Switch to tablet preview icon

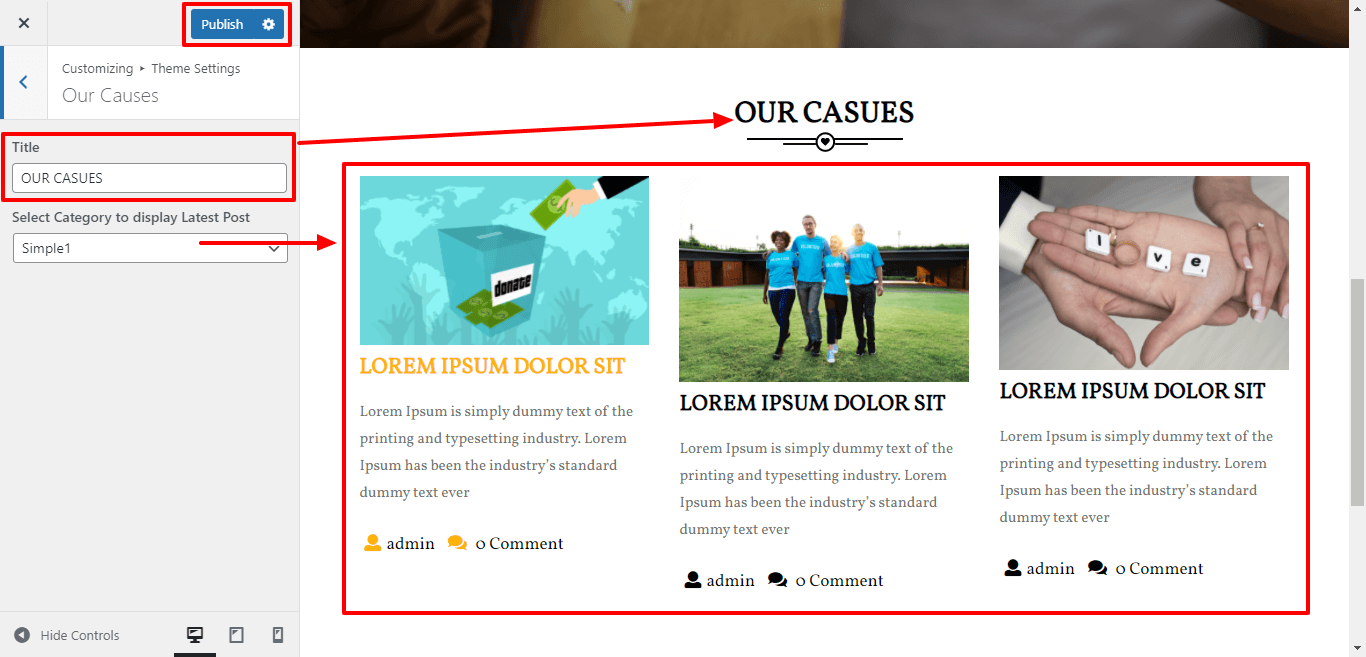(237, 635)
